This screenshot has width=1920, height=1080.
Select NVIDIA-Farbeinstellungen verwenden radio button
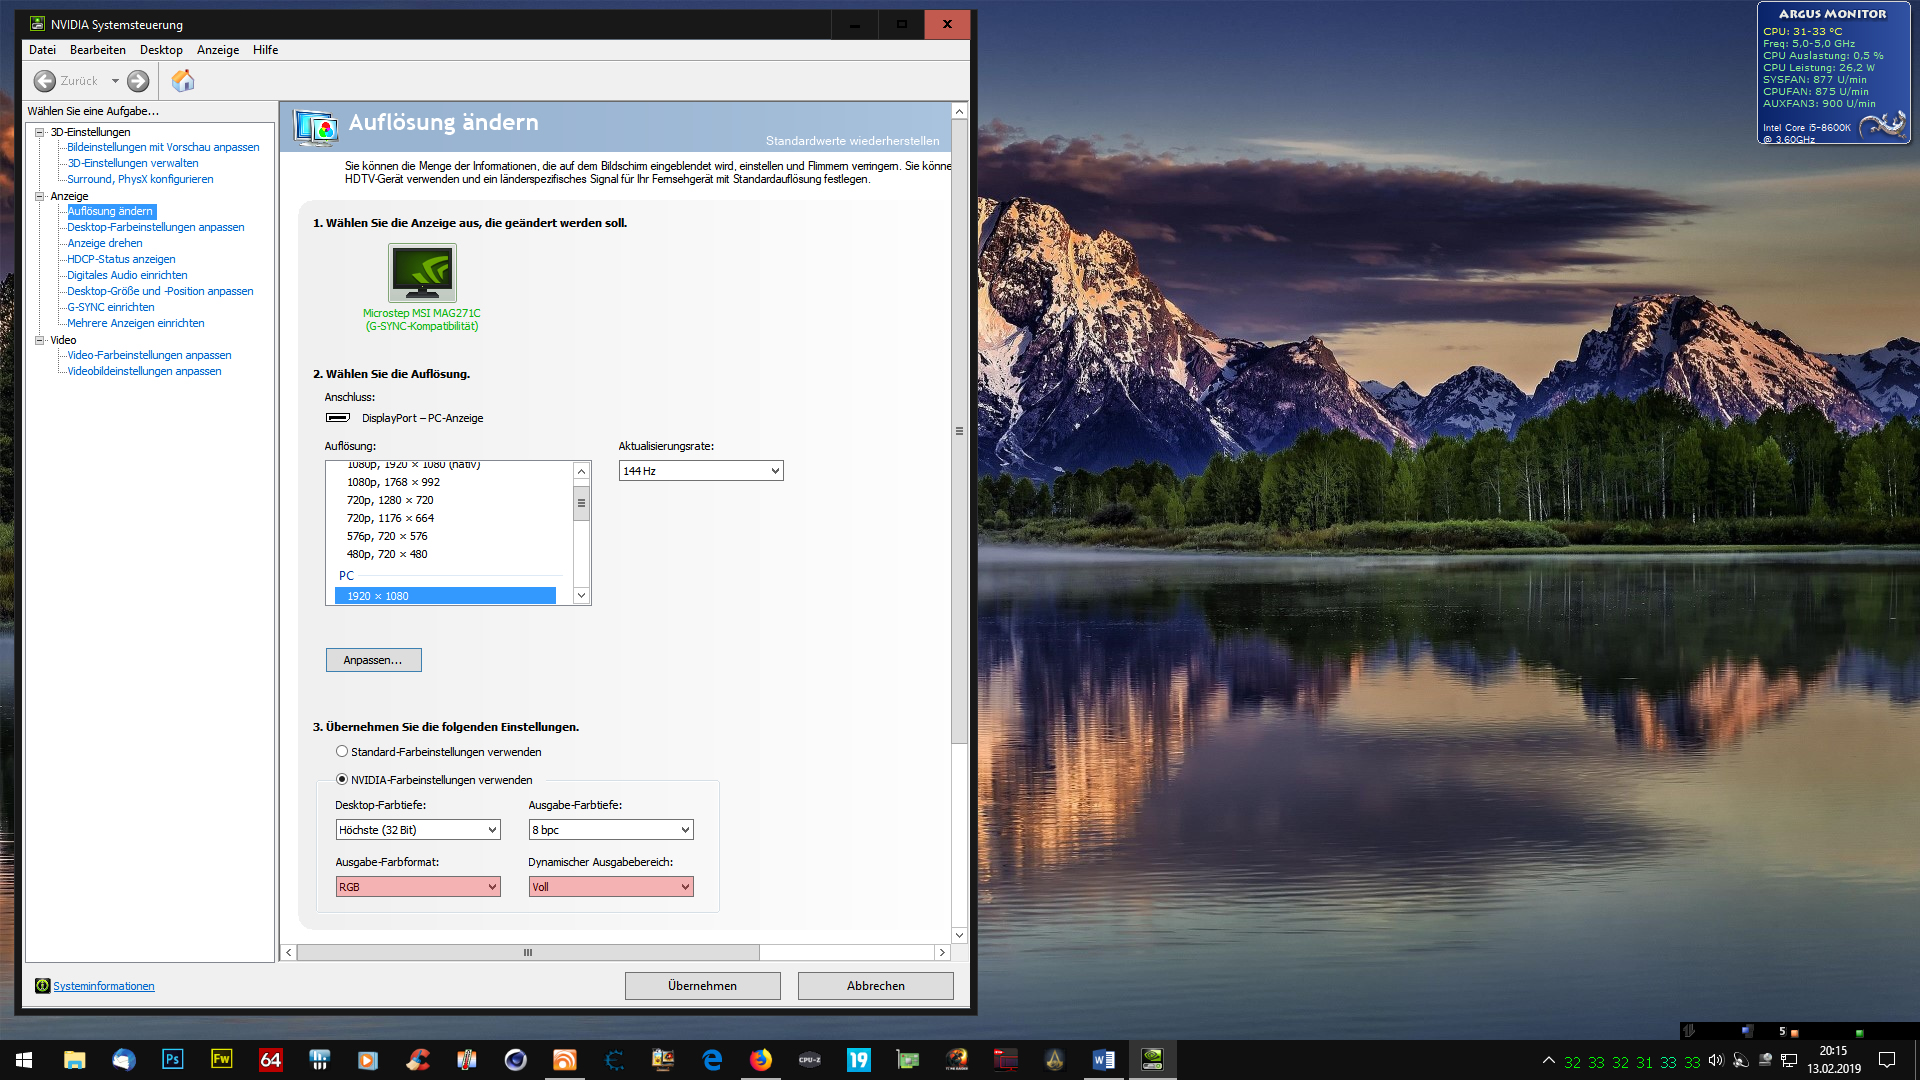click(342, 780)
